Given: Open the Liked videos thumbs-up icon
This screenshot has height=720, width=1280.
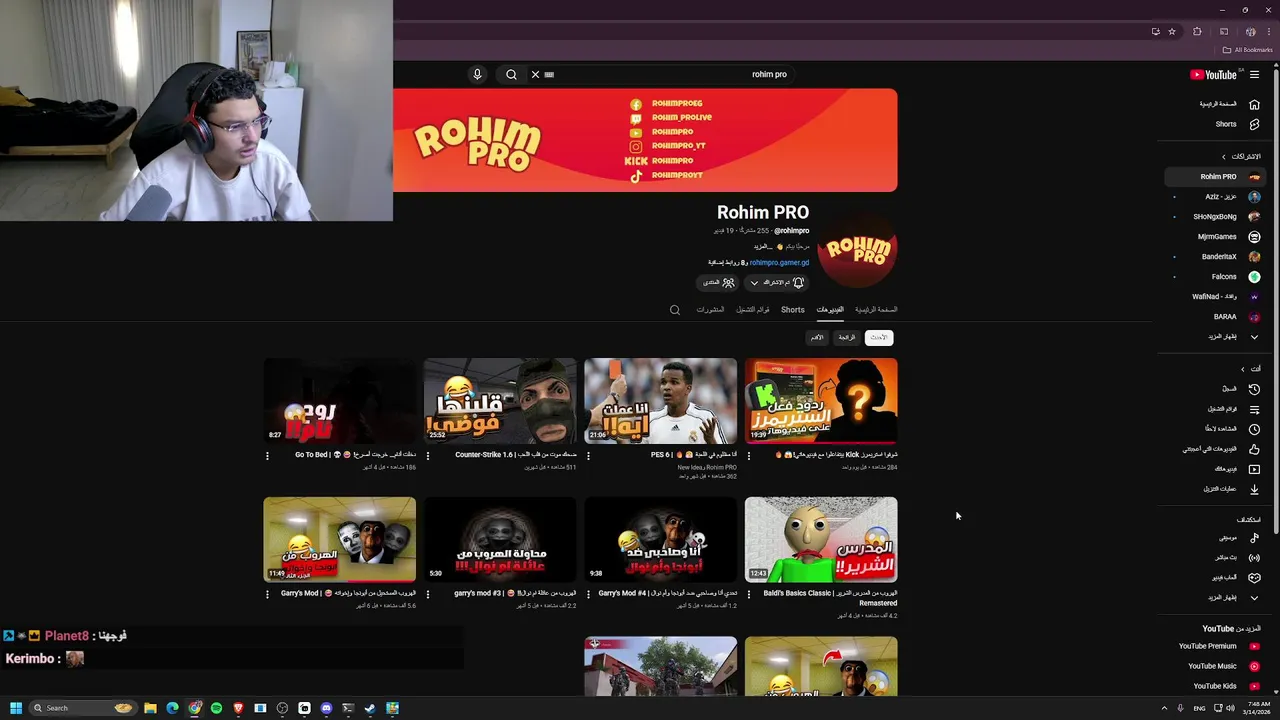Looking at the screenshot, I should pos(1254,449).
